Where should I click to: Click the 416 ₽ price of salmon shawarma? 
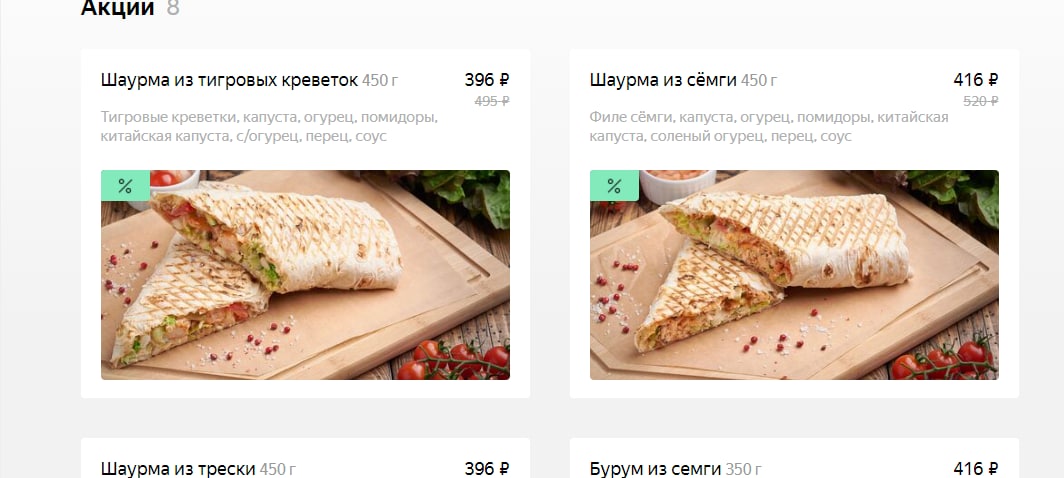point(976,80)
